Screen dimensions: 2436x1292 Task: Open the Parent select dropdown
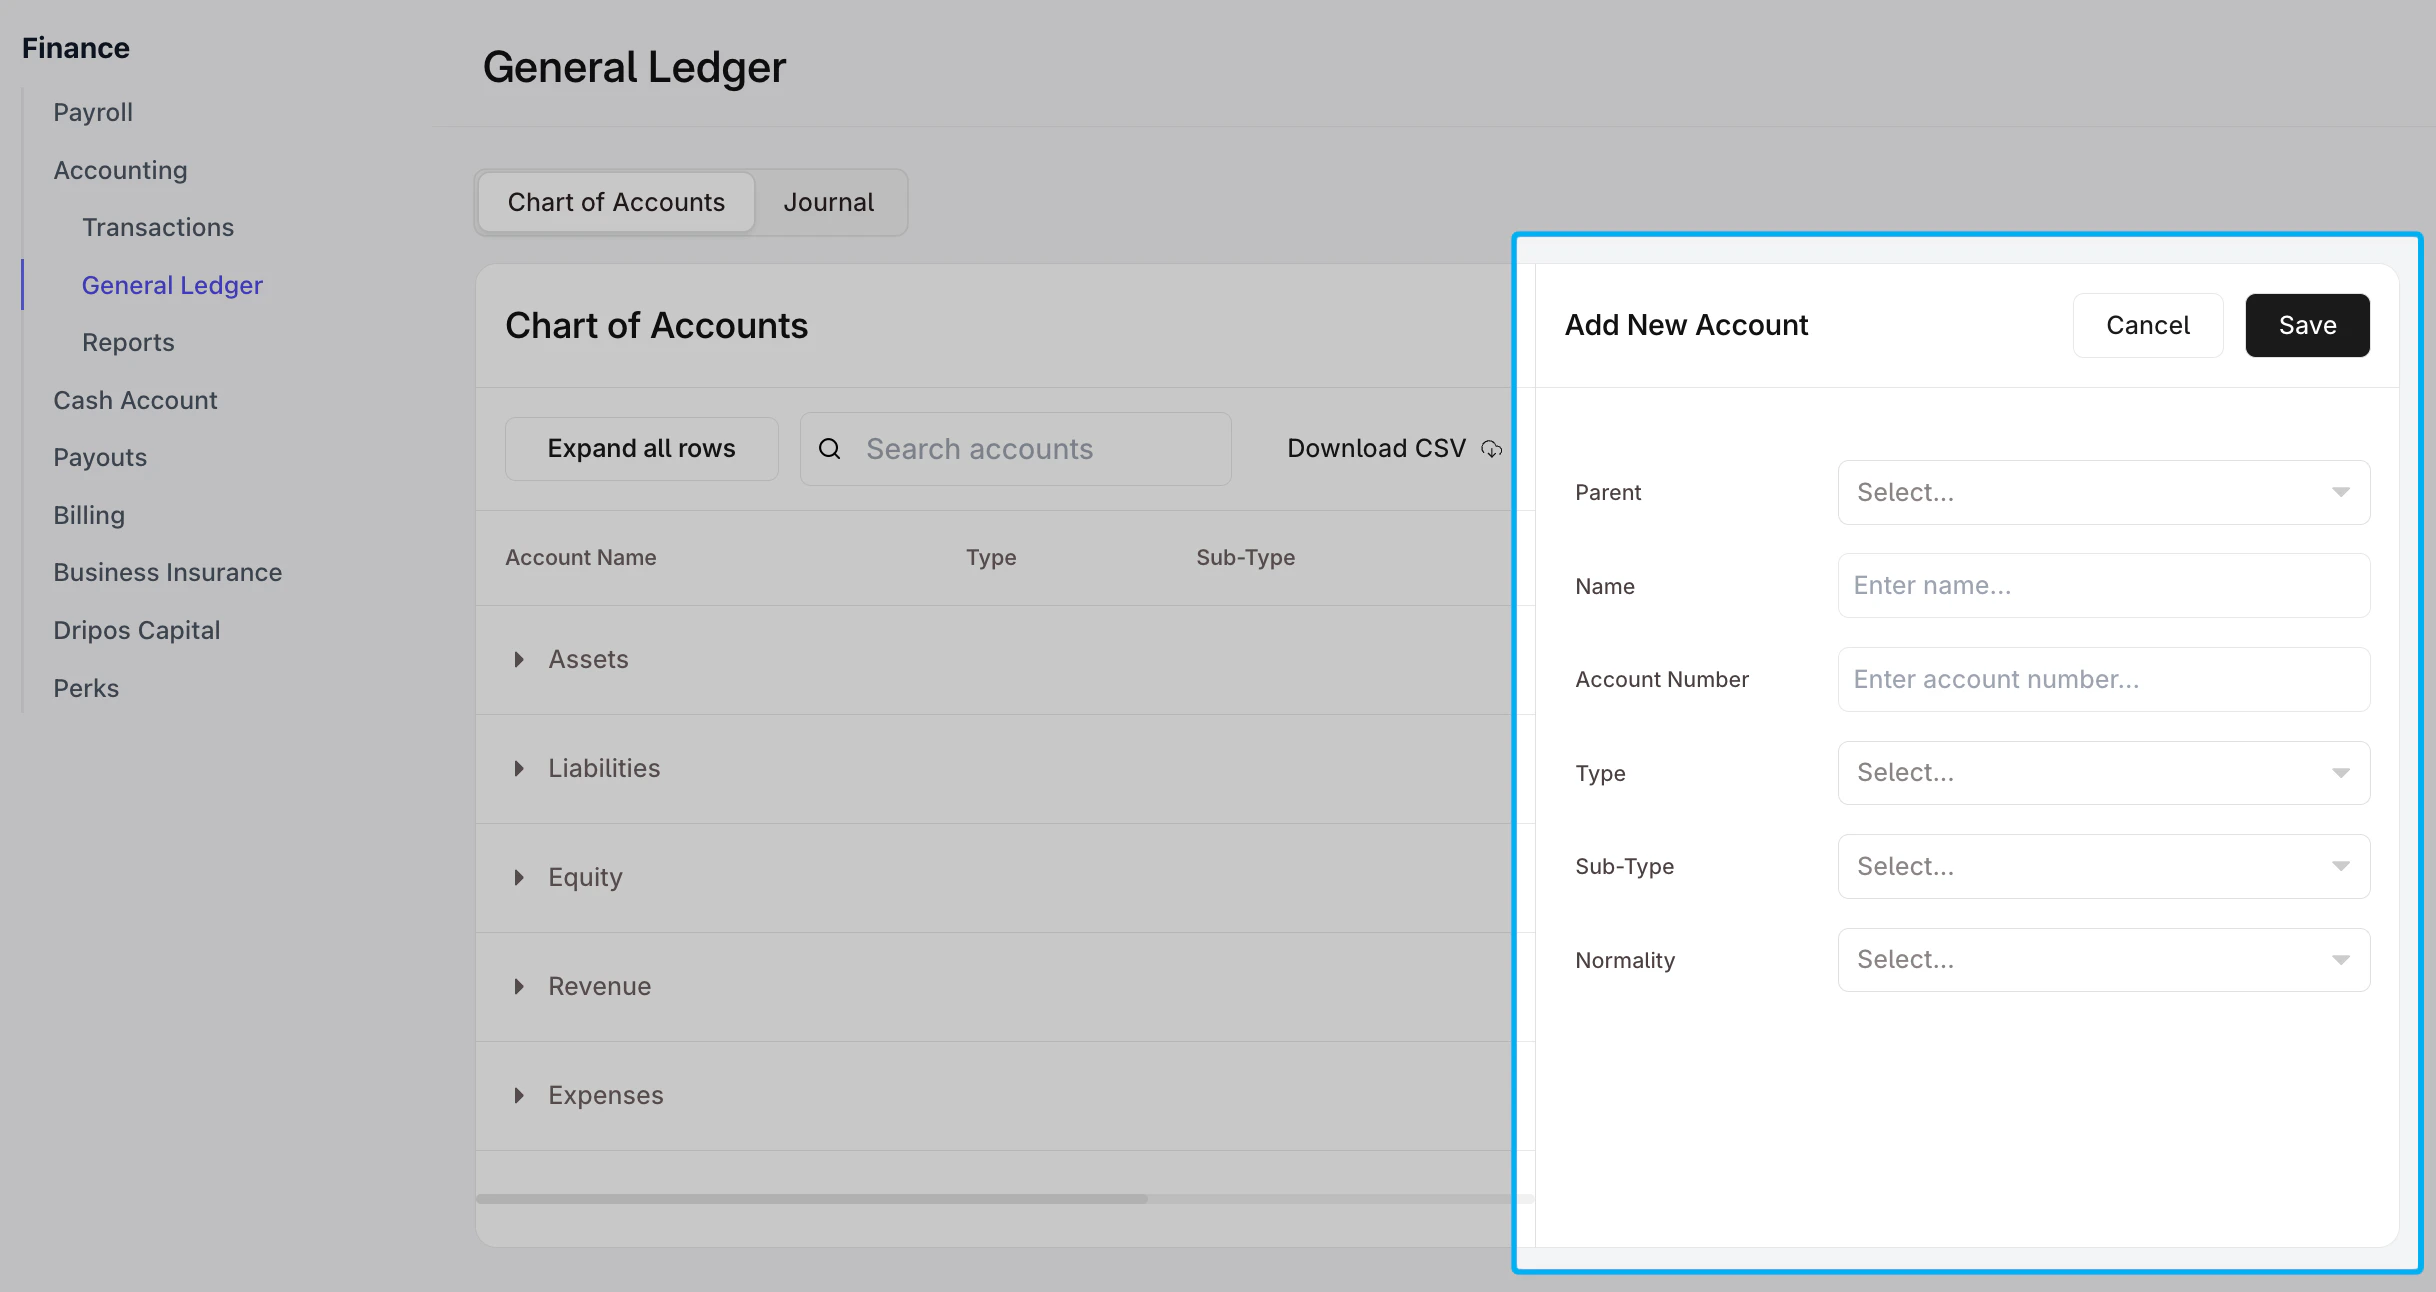[2104, 492]
